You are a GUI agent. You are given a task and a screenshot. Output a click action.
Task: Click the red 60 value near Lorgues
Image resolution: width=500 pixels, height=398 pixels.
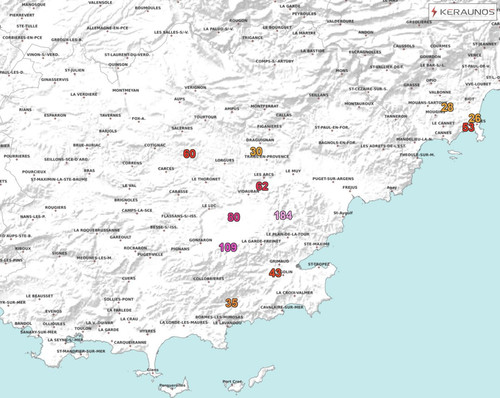(189, 154)
